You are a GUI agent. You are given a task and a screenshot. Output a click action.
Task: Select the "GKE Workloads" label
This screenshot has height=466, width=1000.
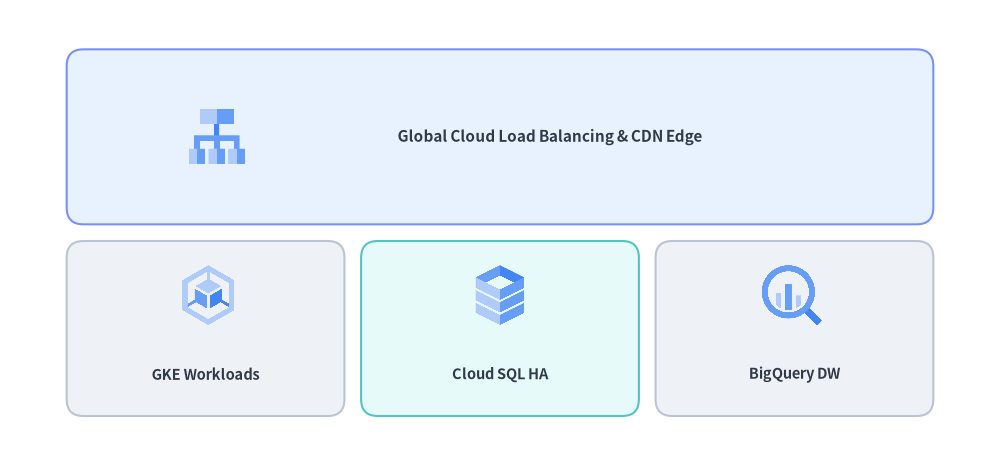point(205,374)
